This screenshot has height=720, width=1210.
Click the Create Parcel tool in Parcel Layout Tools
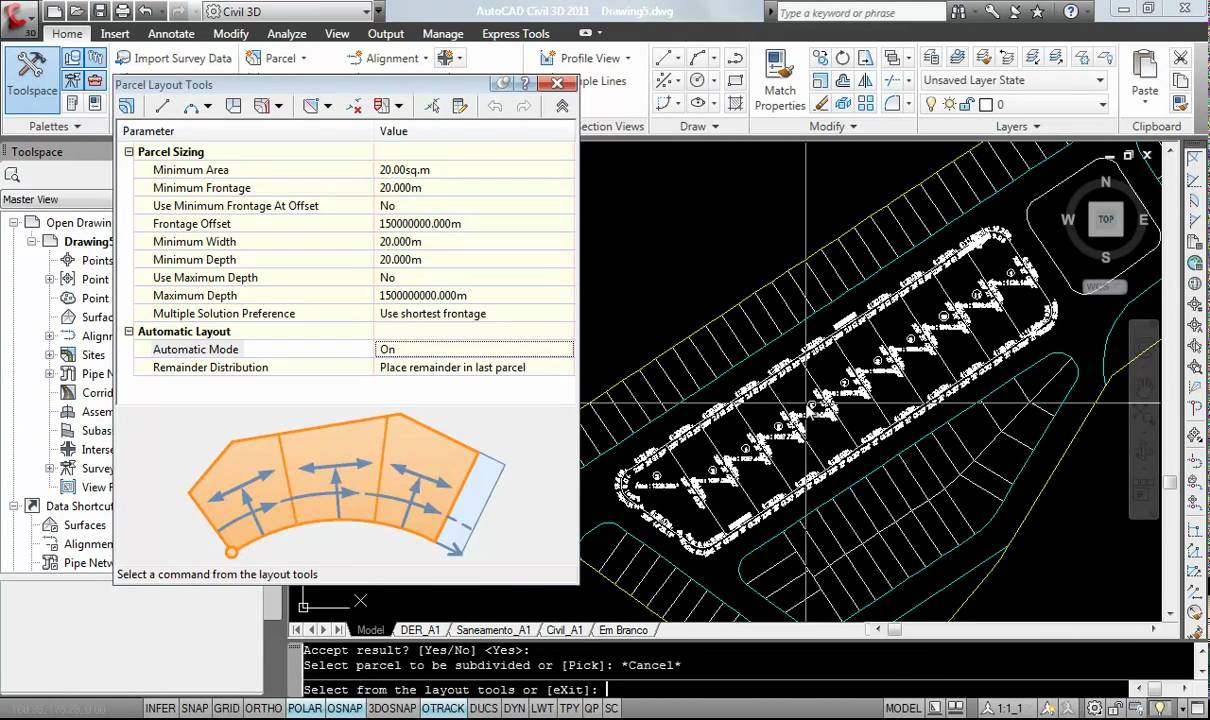point(127,106)
